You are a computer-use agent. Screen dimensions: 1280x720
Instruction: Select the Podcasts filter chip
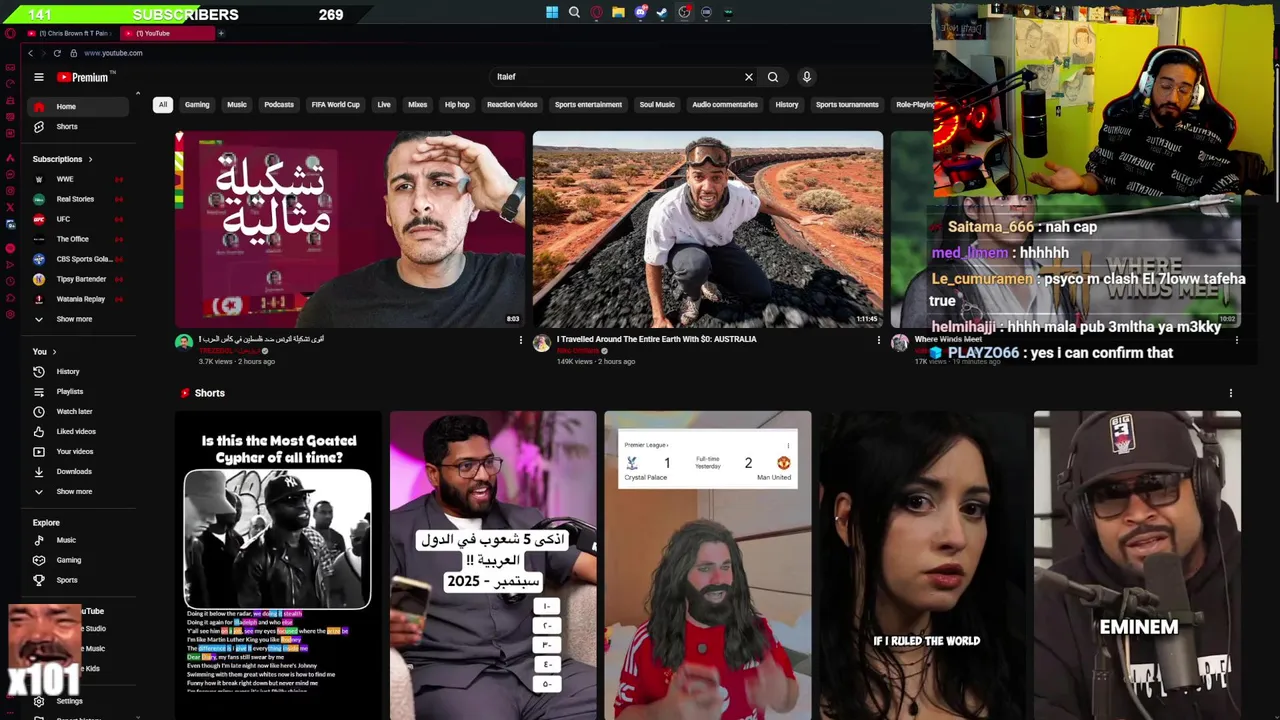point(279,104)
